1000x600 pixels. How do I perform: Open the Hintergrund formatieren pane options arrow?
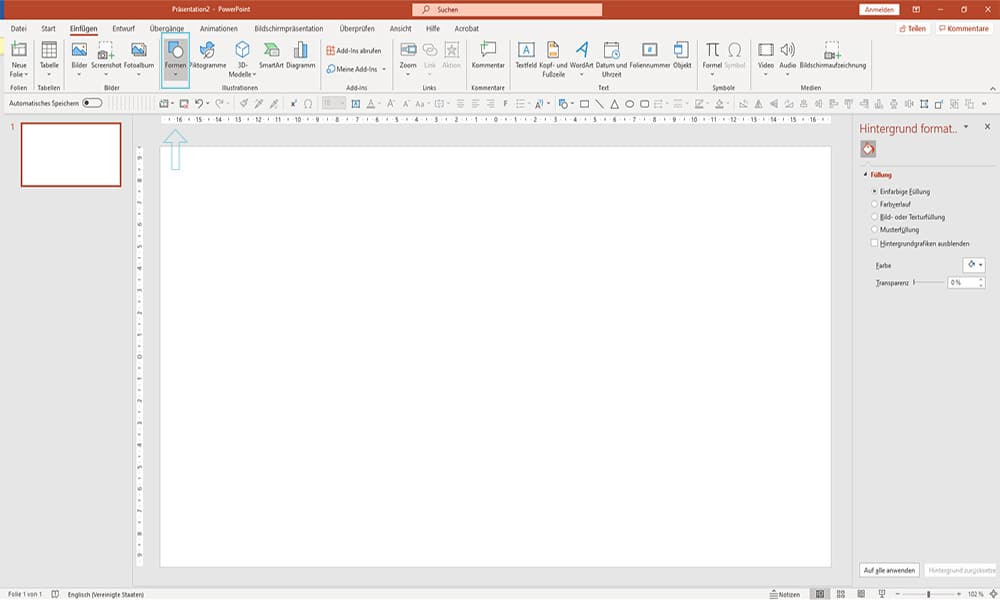coord(966,127)
